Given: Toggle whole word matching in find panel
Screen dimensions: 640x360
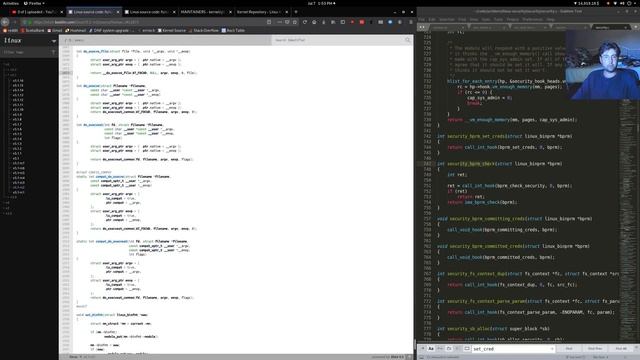Looking at the screenshot, I should point(440,349).
